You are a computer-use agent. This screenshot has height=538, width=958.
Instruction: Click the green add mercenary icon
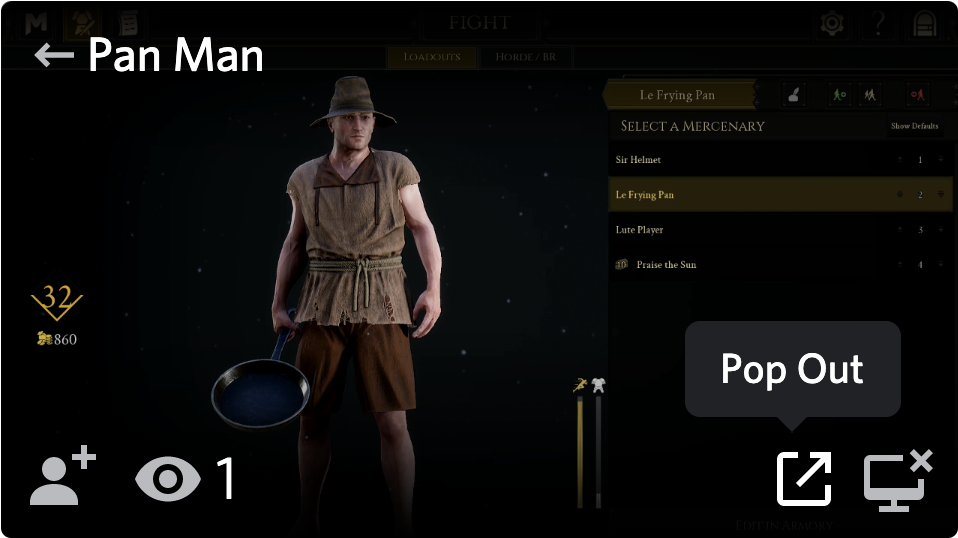click(x=840, y=95)
